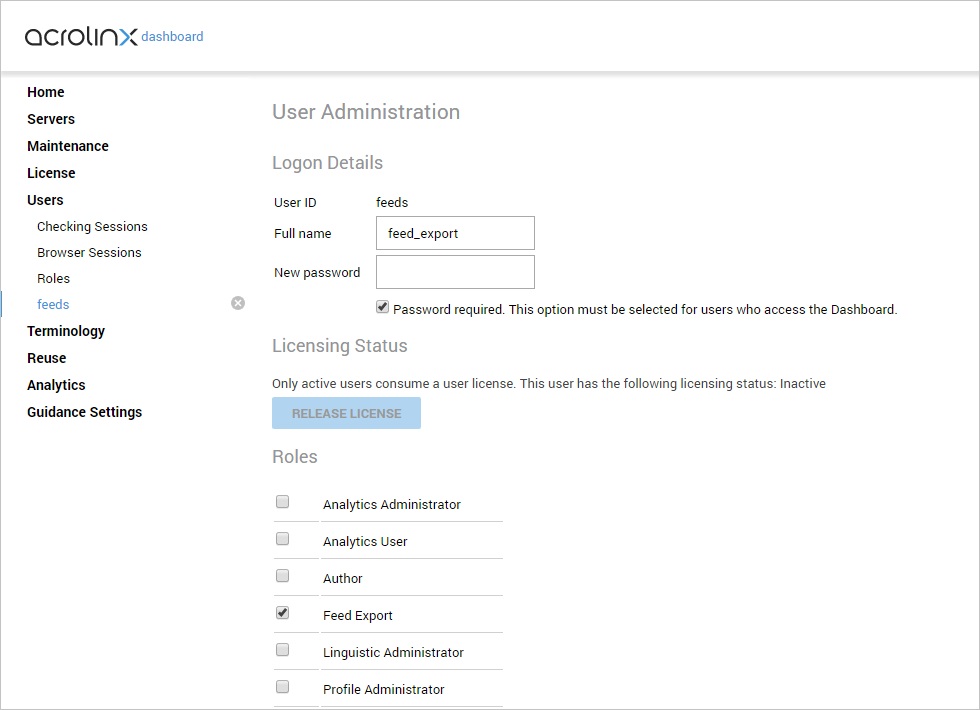Enable the Author role checkbox
Viewport: 980px width, 710px height.
point(282,576)
